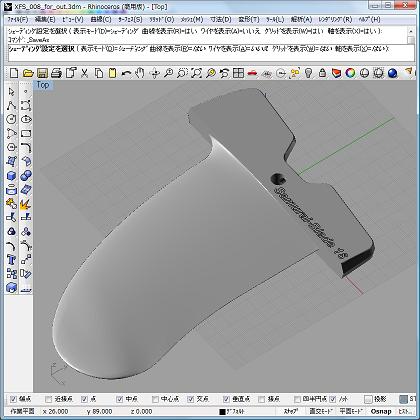Open a file with the folder icon
The image size is (420, 420).
pos(28,73)
